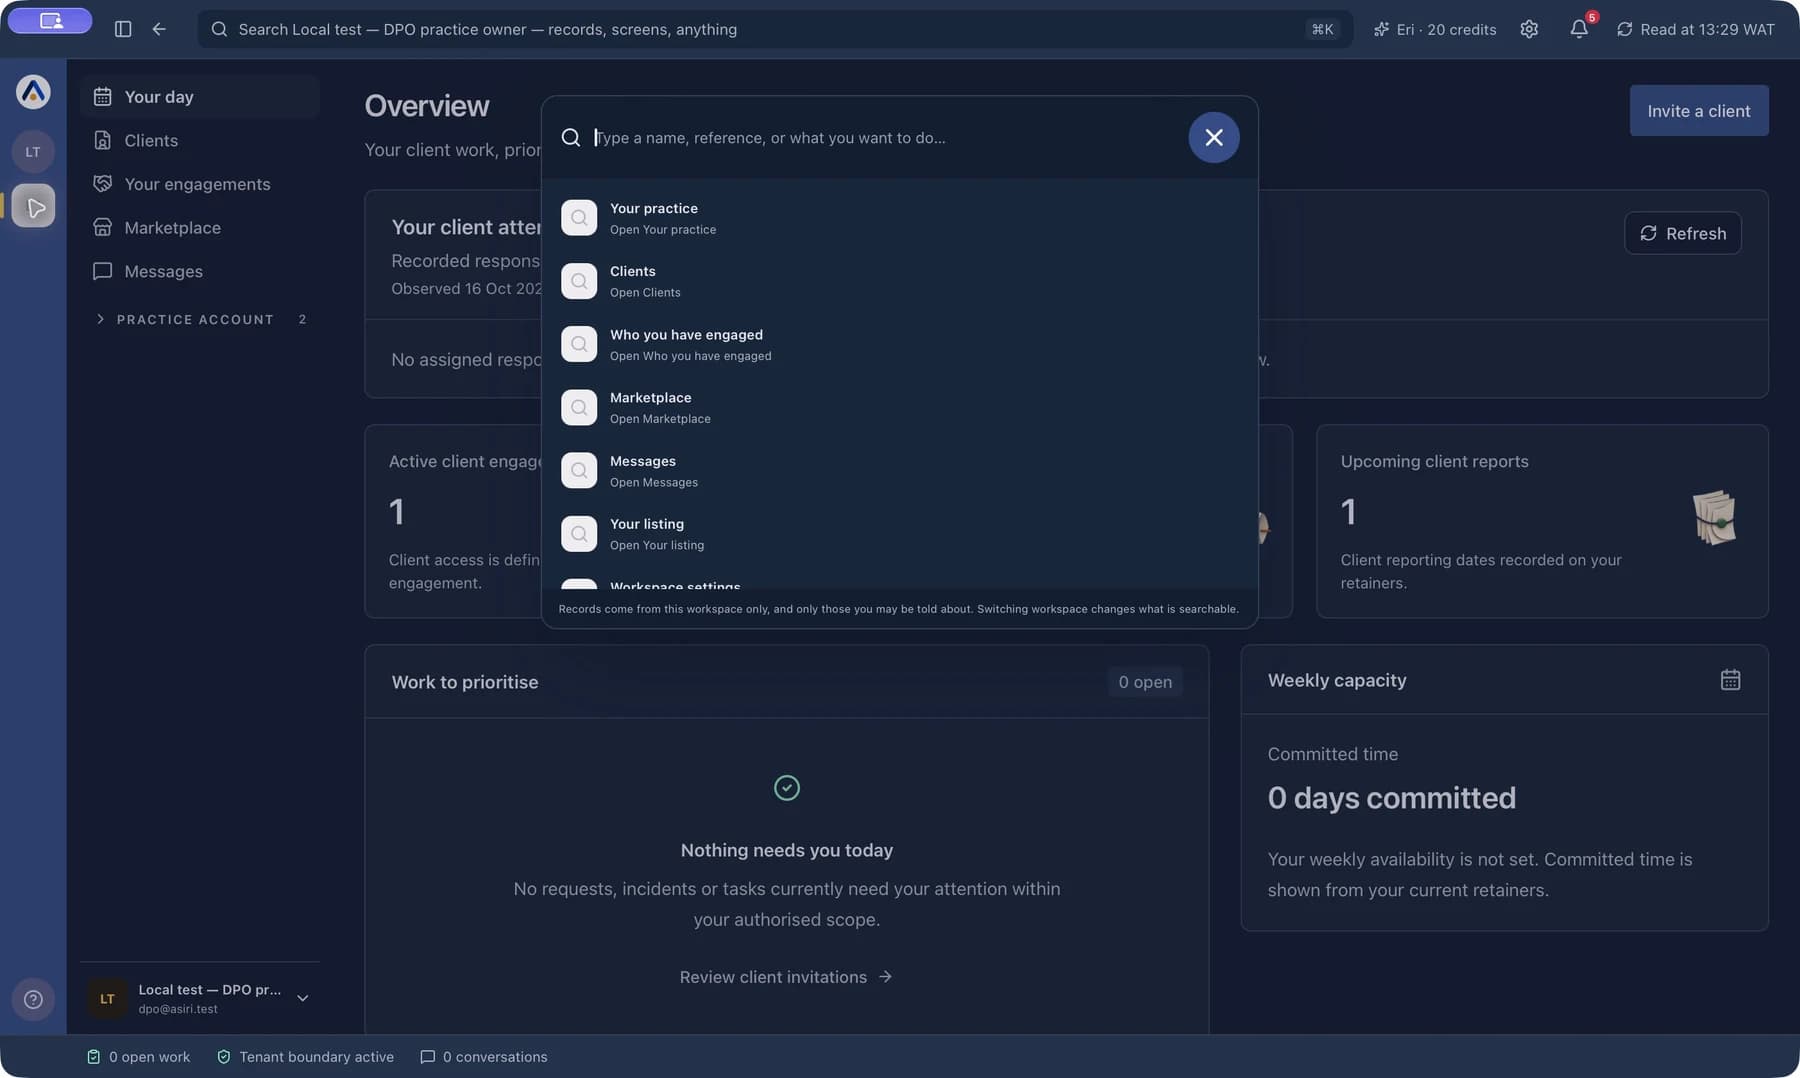Expand the Practice Account section
This screenshot has height=1078, width=1800.
200,319
